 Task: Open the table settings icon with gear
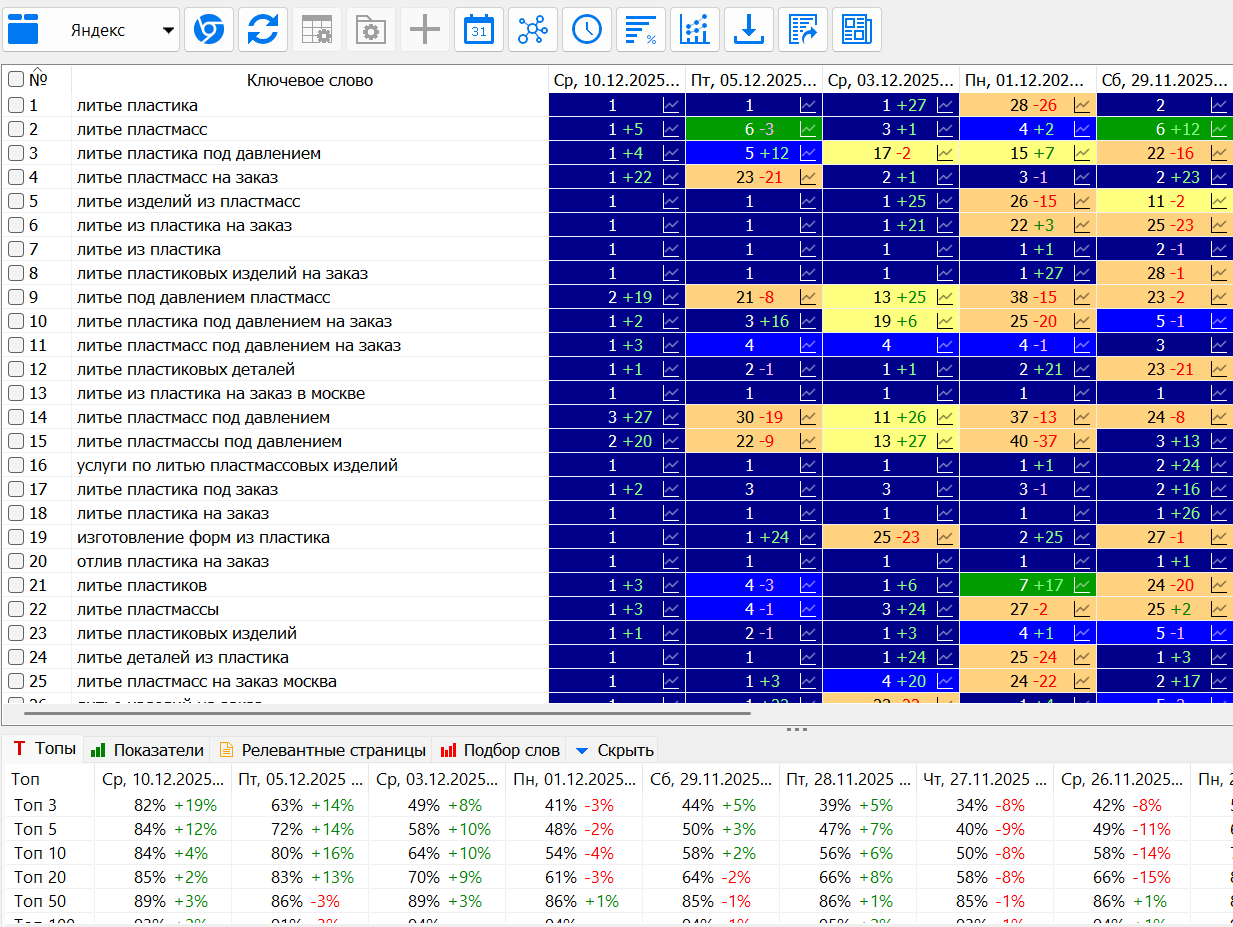pos(317,30)
